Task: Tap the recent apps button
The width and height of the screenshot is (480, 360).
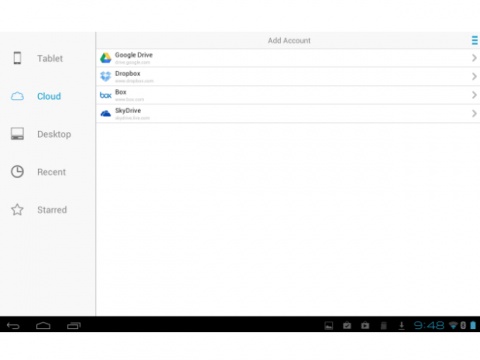Action: pos(74,326)
